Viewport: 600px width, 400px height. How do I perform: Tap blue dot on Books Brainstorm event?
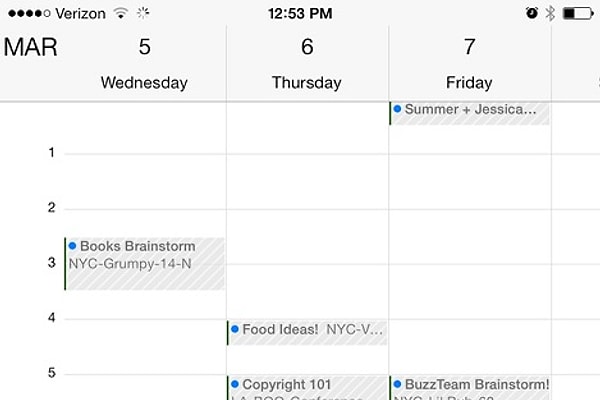[x=72, y=246]
